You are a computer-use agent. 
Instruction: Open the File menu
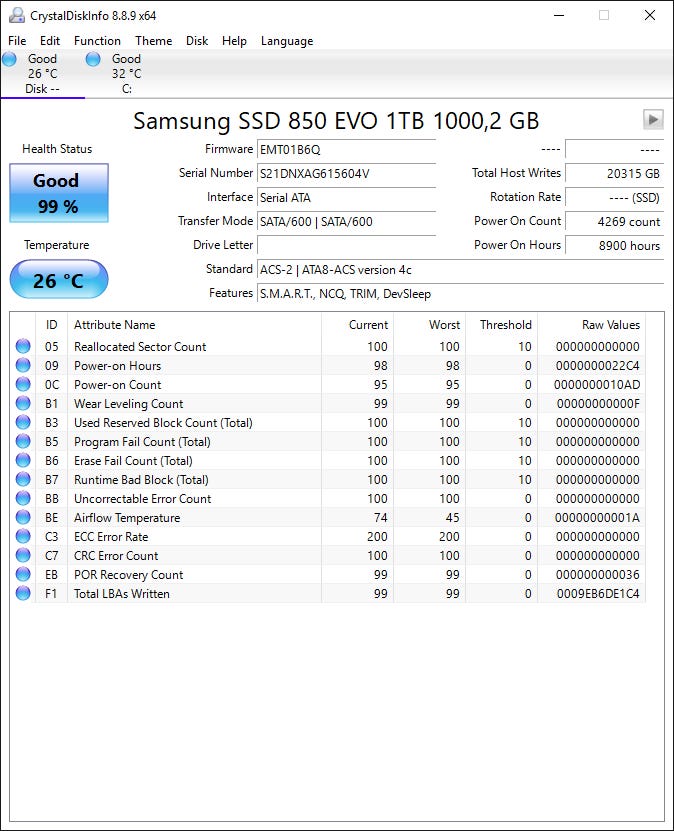(17, 41)
